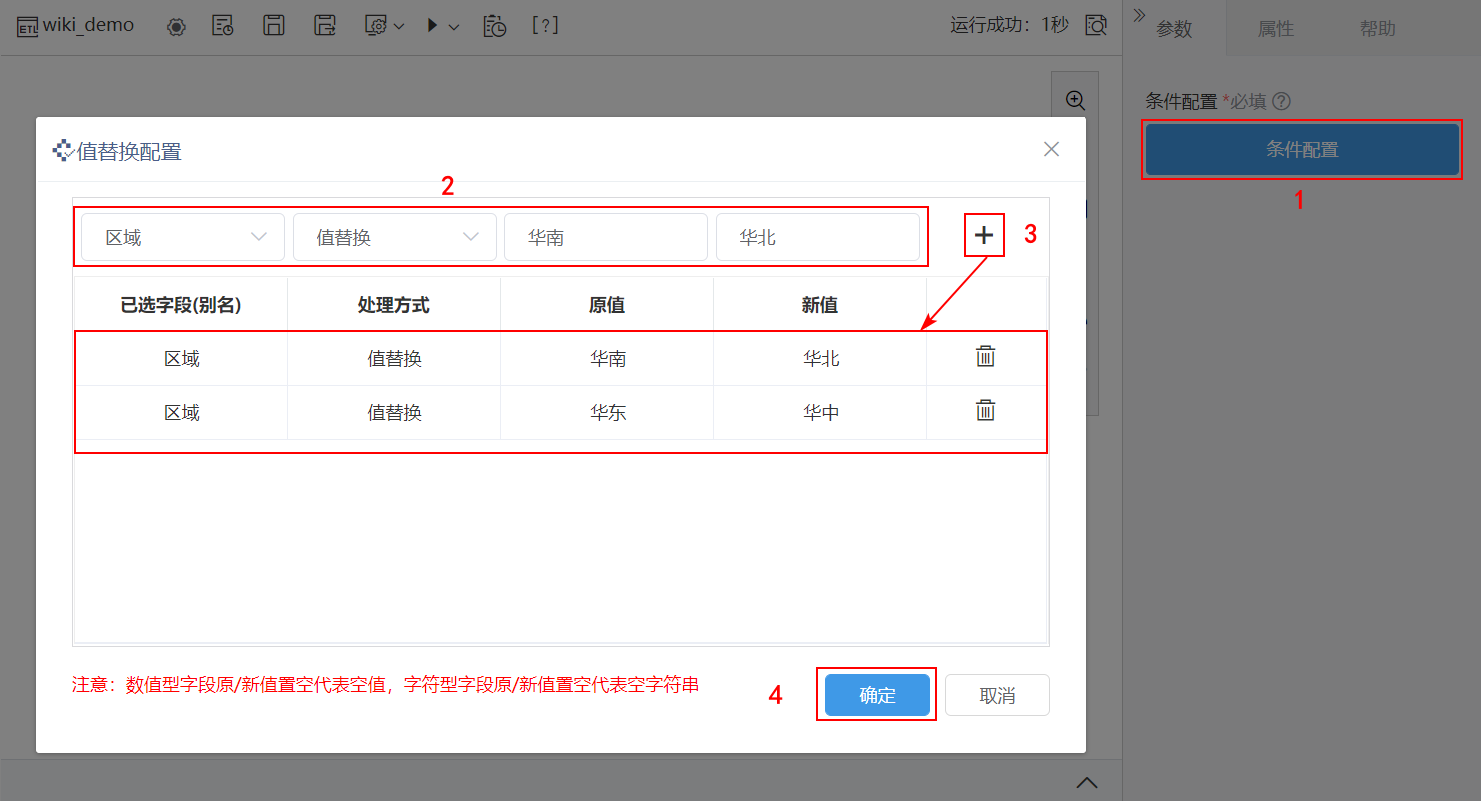
Task: Expand the bottom panel with the up chevron
Action: pos(1087,782)
